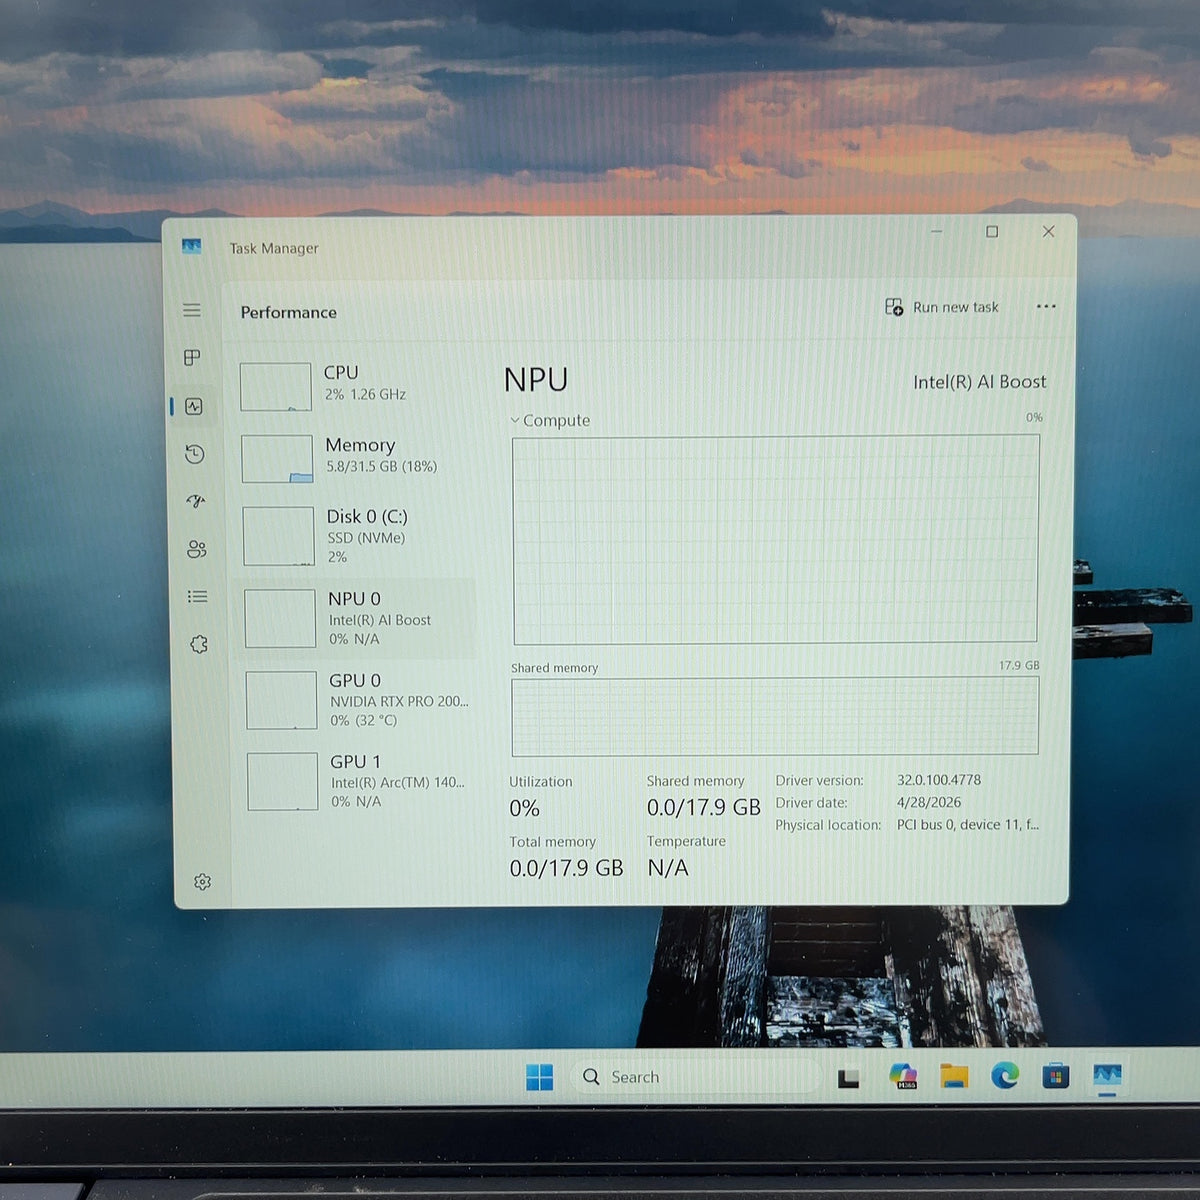Click the black app icon beside Search

click(x=848, y=1078)
